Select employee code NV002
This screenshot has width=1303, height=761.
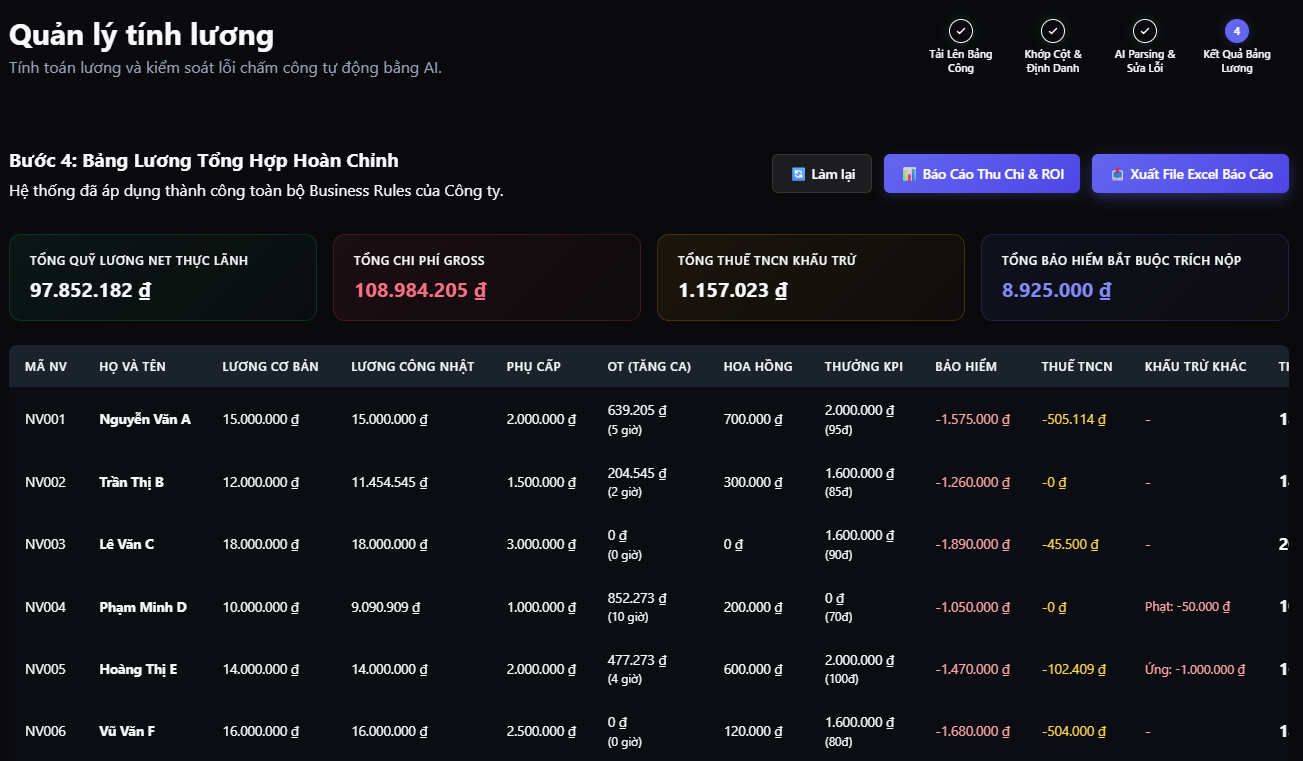(45, 482)
